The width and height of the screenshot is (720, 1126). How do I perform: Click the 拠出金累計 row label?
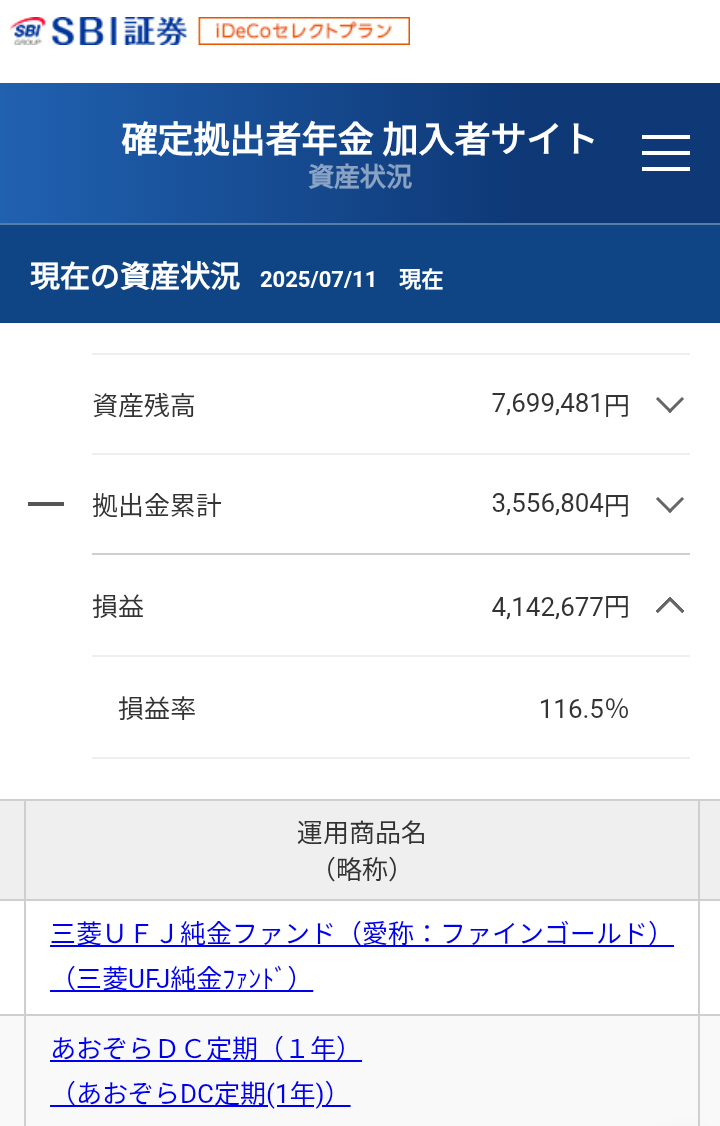tap(156, 506)
